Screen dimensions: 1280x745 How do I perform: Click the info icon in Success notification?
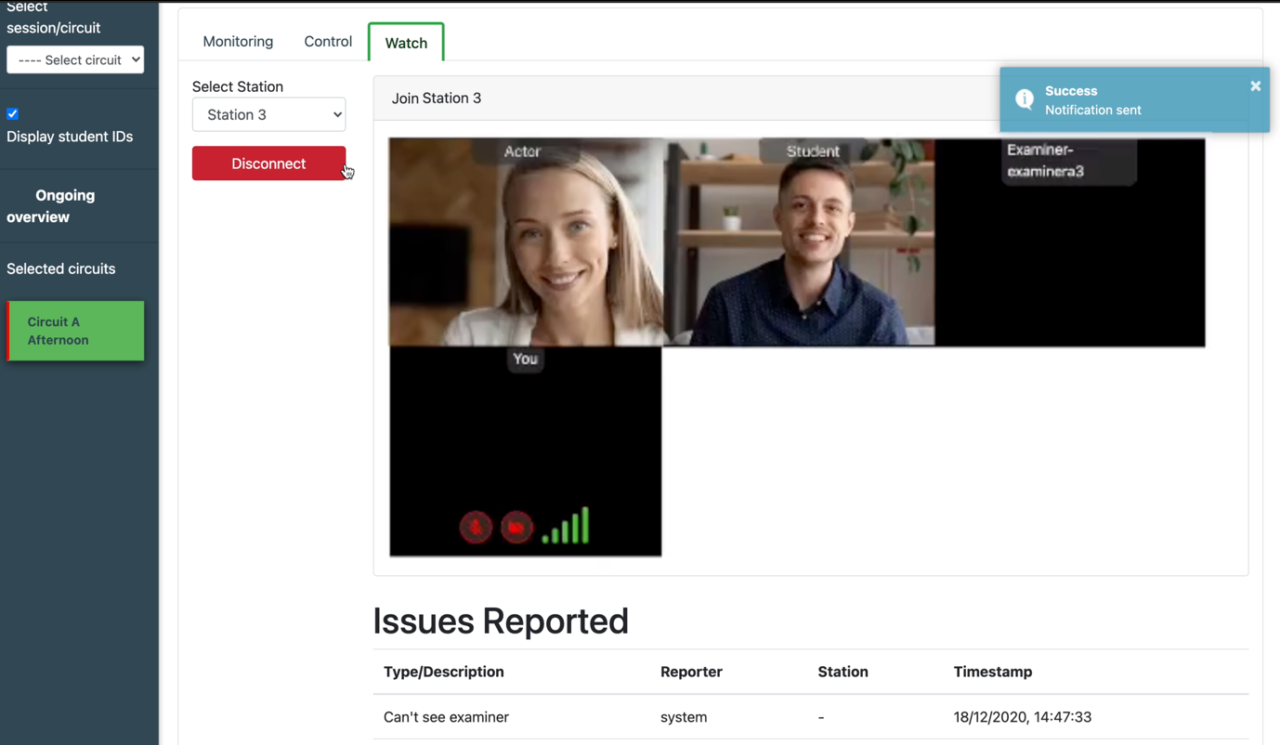[x=1024, y=99]
